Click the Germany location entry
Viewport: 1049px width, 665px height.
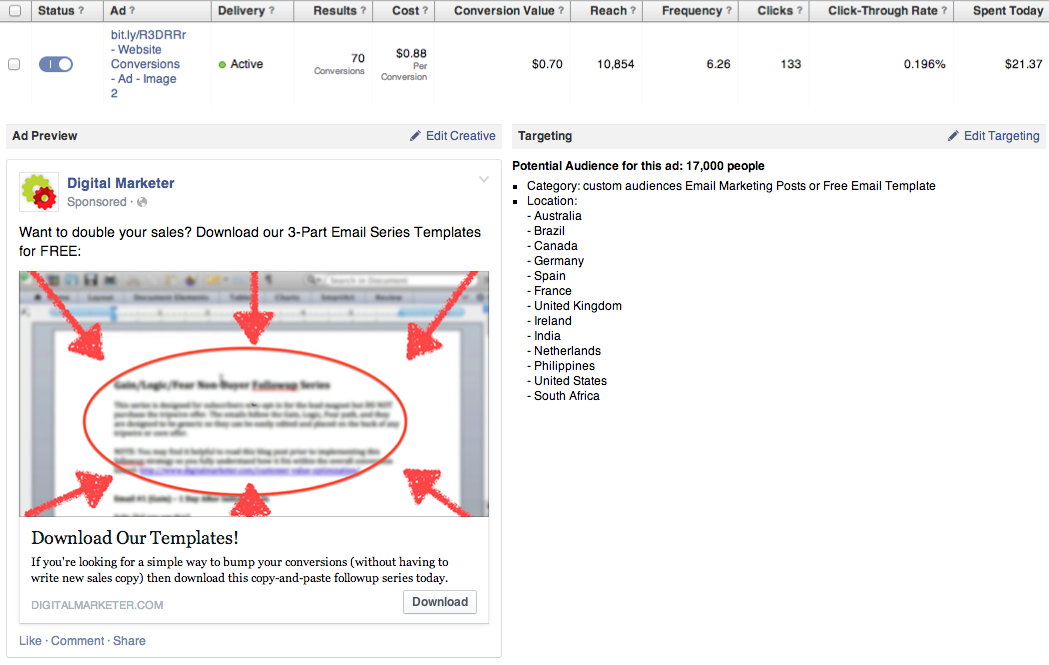pos(559,261)
